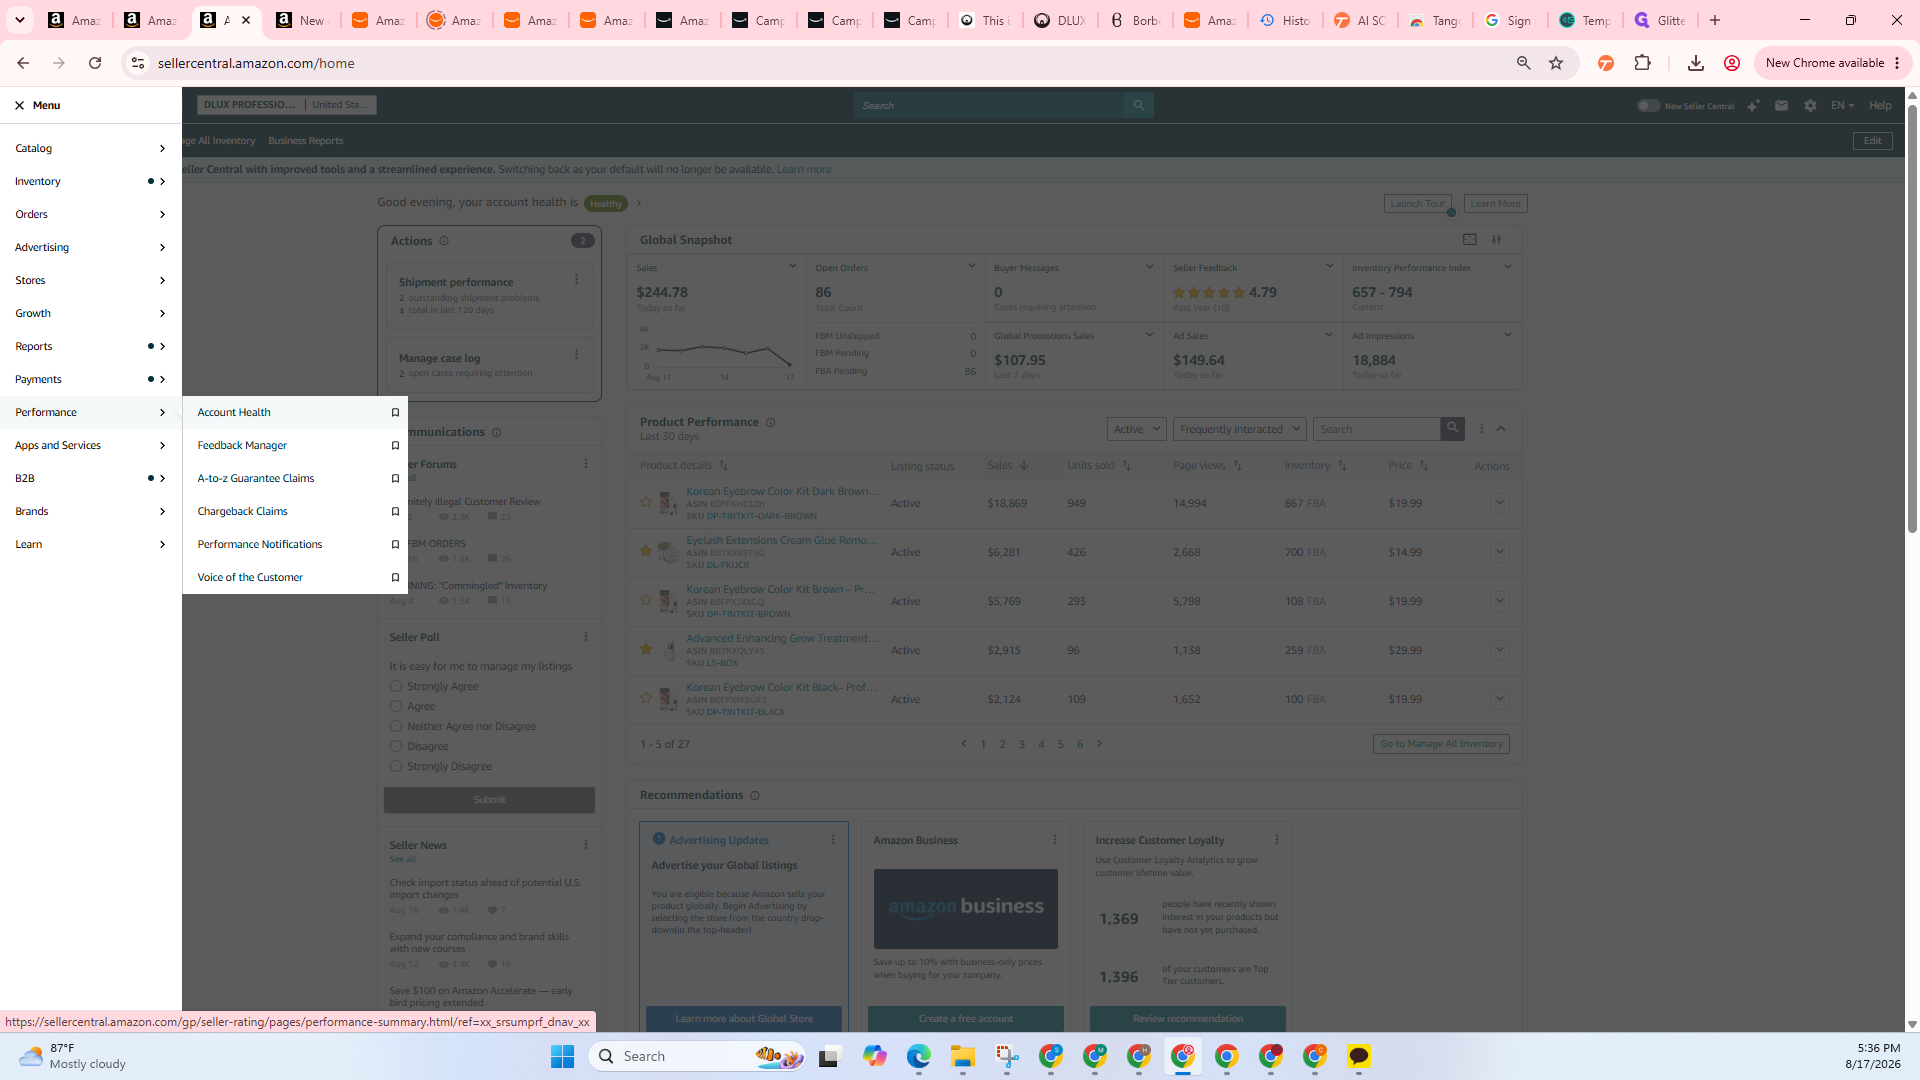This screenshot has height=1080, width=1920.
Task: Expand Inventory Performance Index card chevron
Action: click(1507, 266)
